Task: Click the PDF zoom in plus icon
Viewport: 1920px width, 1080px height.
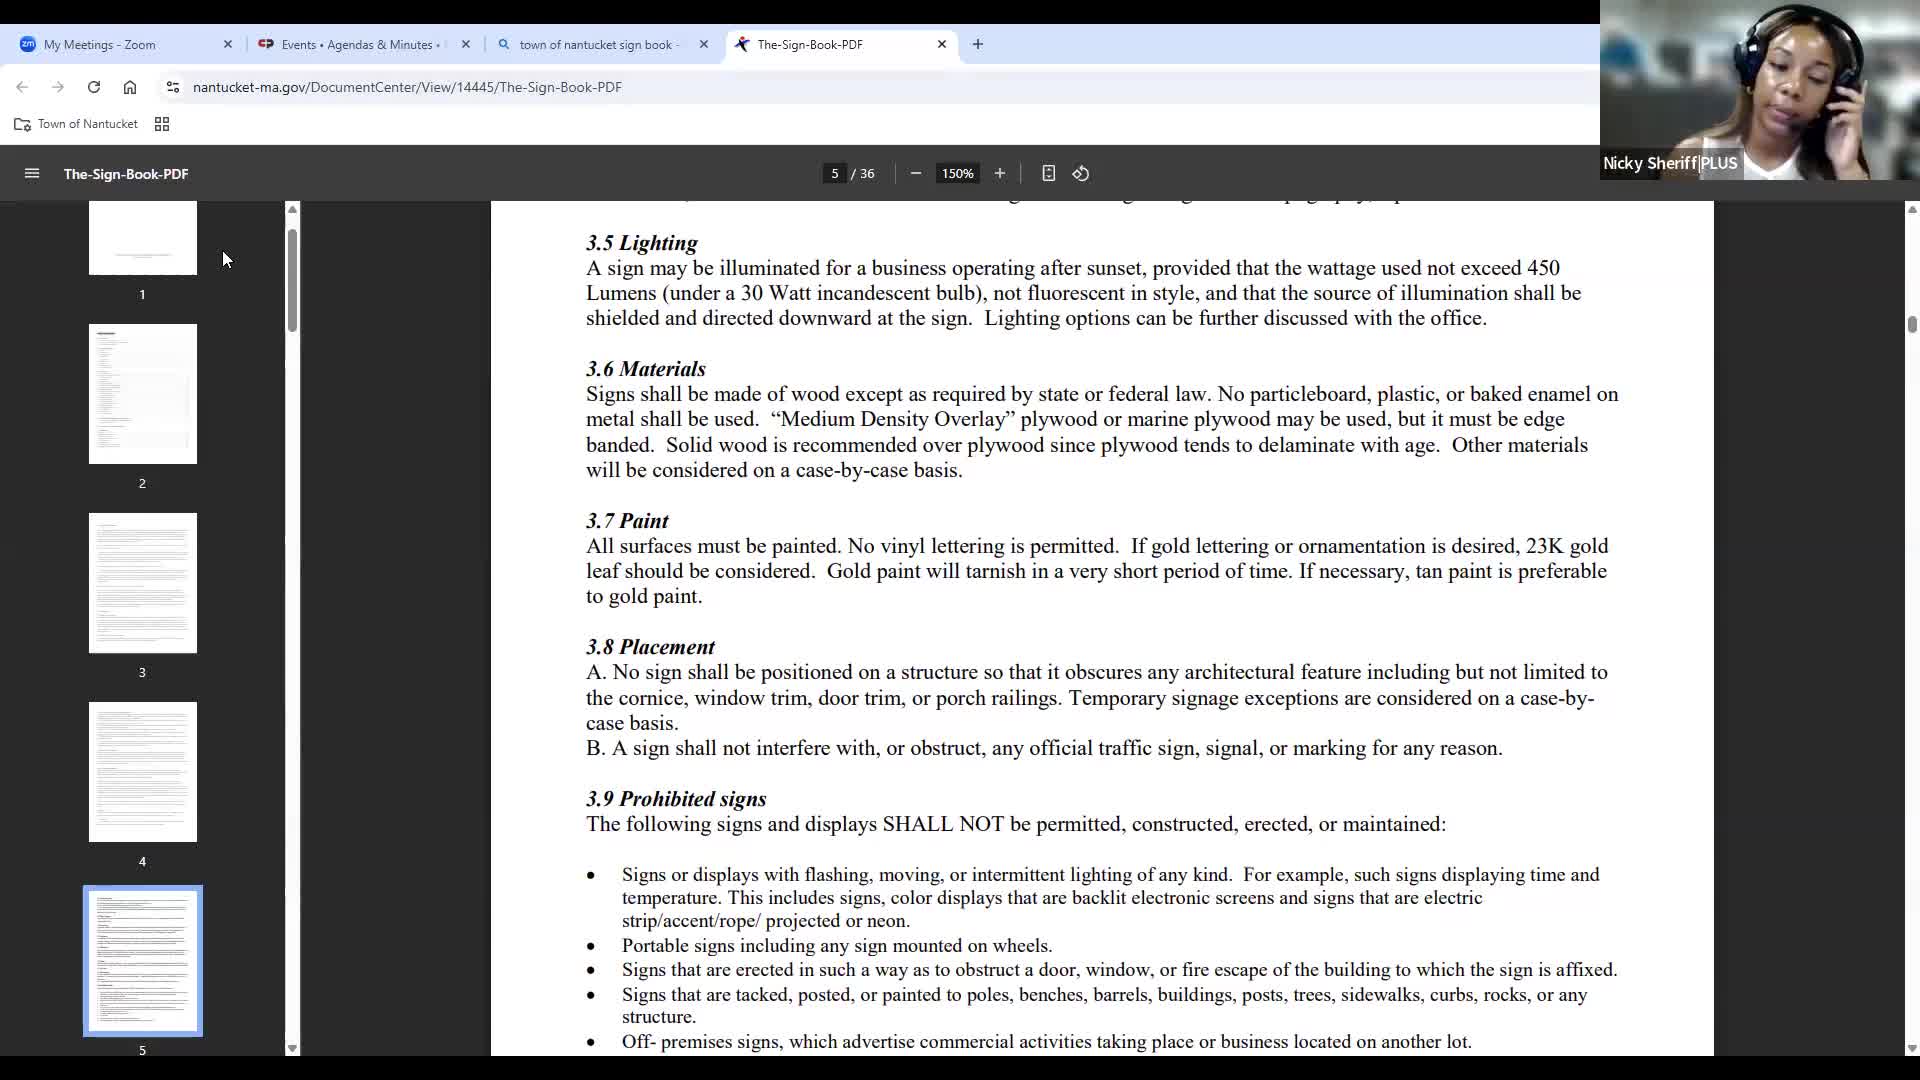Action: pyautogui.click(x=999, y=174)
